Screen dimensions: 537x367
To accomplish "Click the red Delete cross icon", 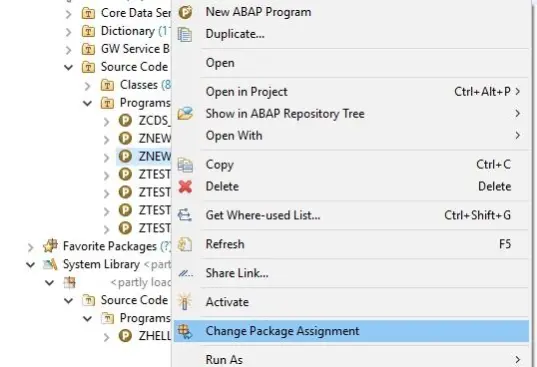I will tap(185, 187).
